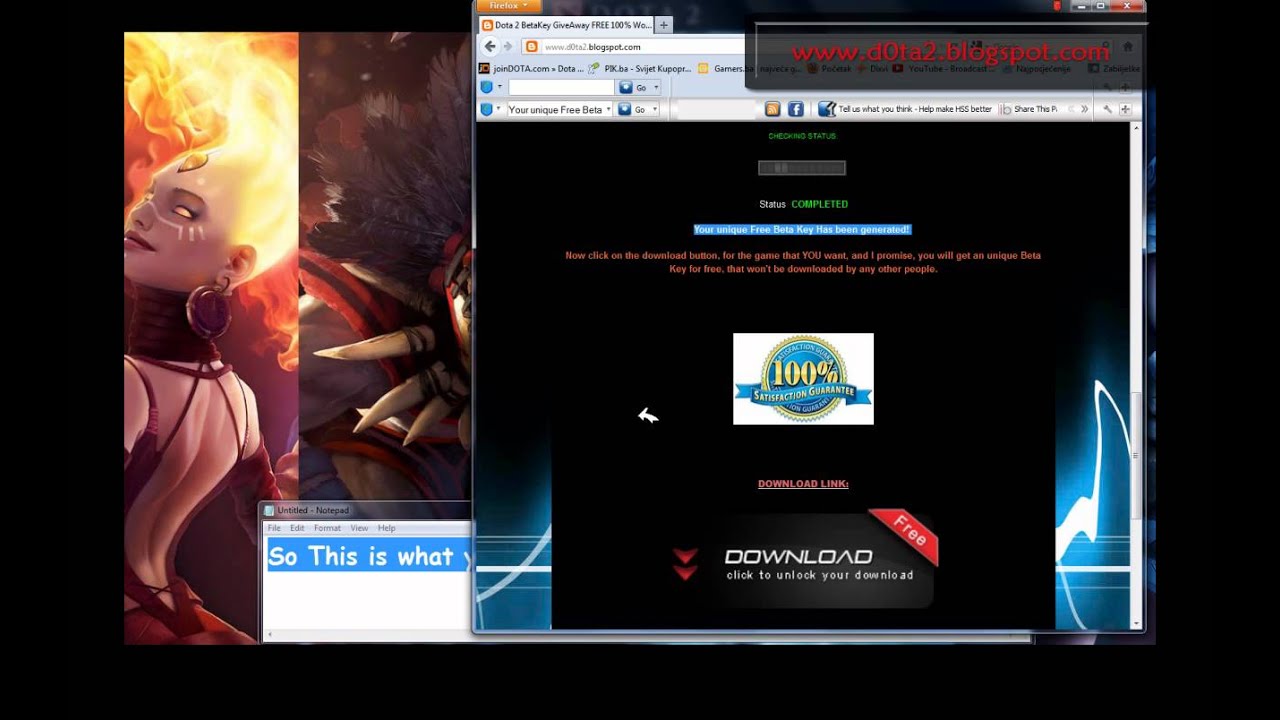1280x720 pixels.
Task: Click the browser forward arrow
Action: tap(508, 46)
